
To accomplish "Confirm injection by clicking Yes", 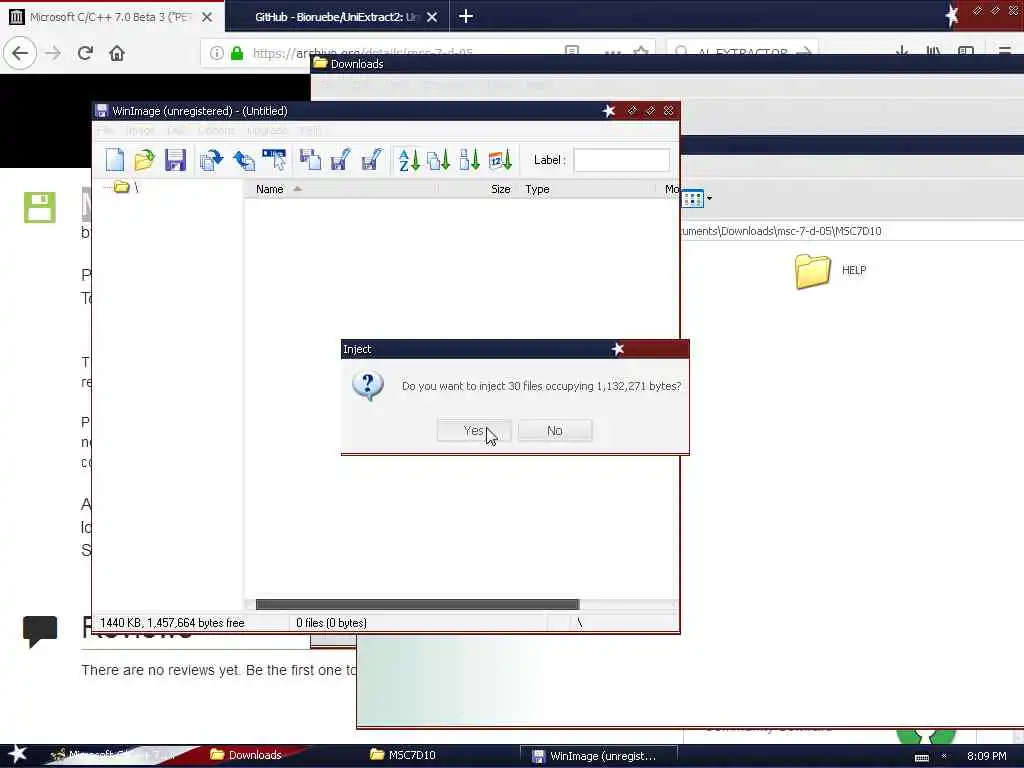I will [473, 430].
